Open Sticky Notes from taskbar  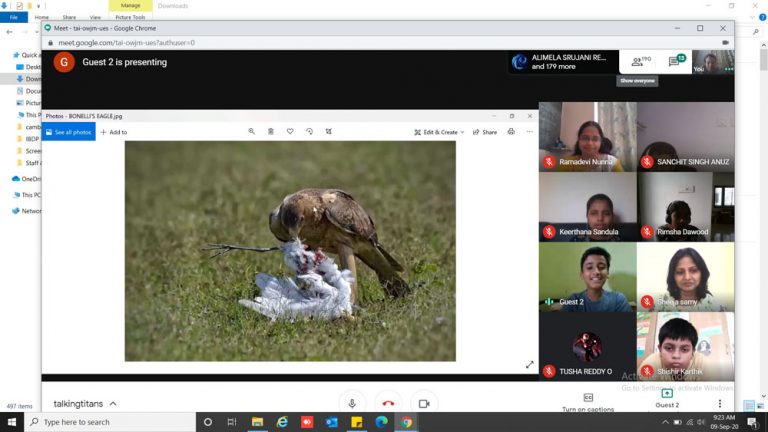[x=357, y=422]
